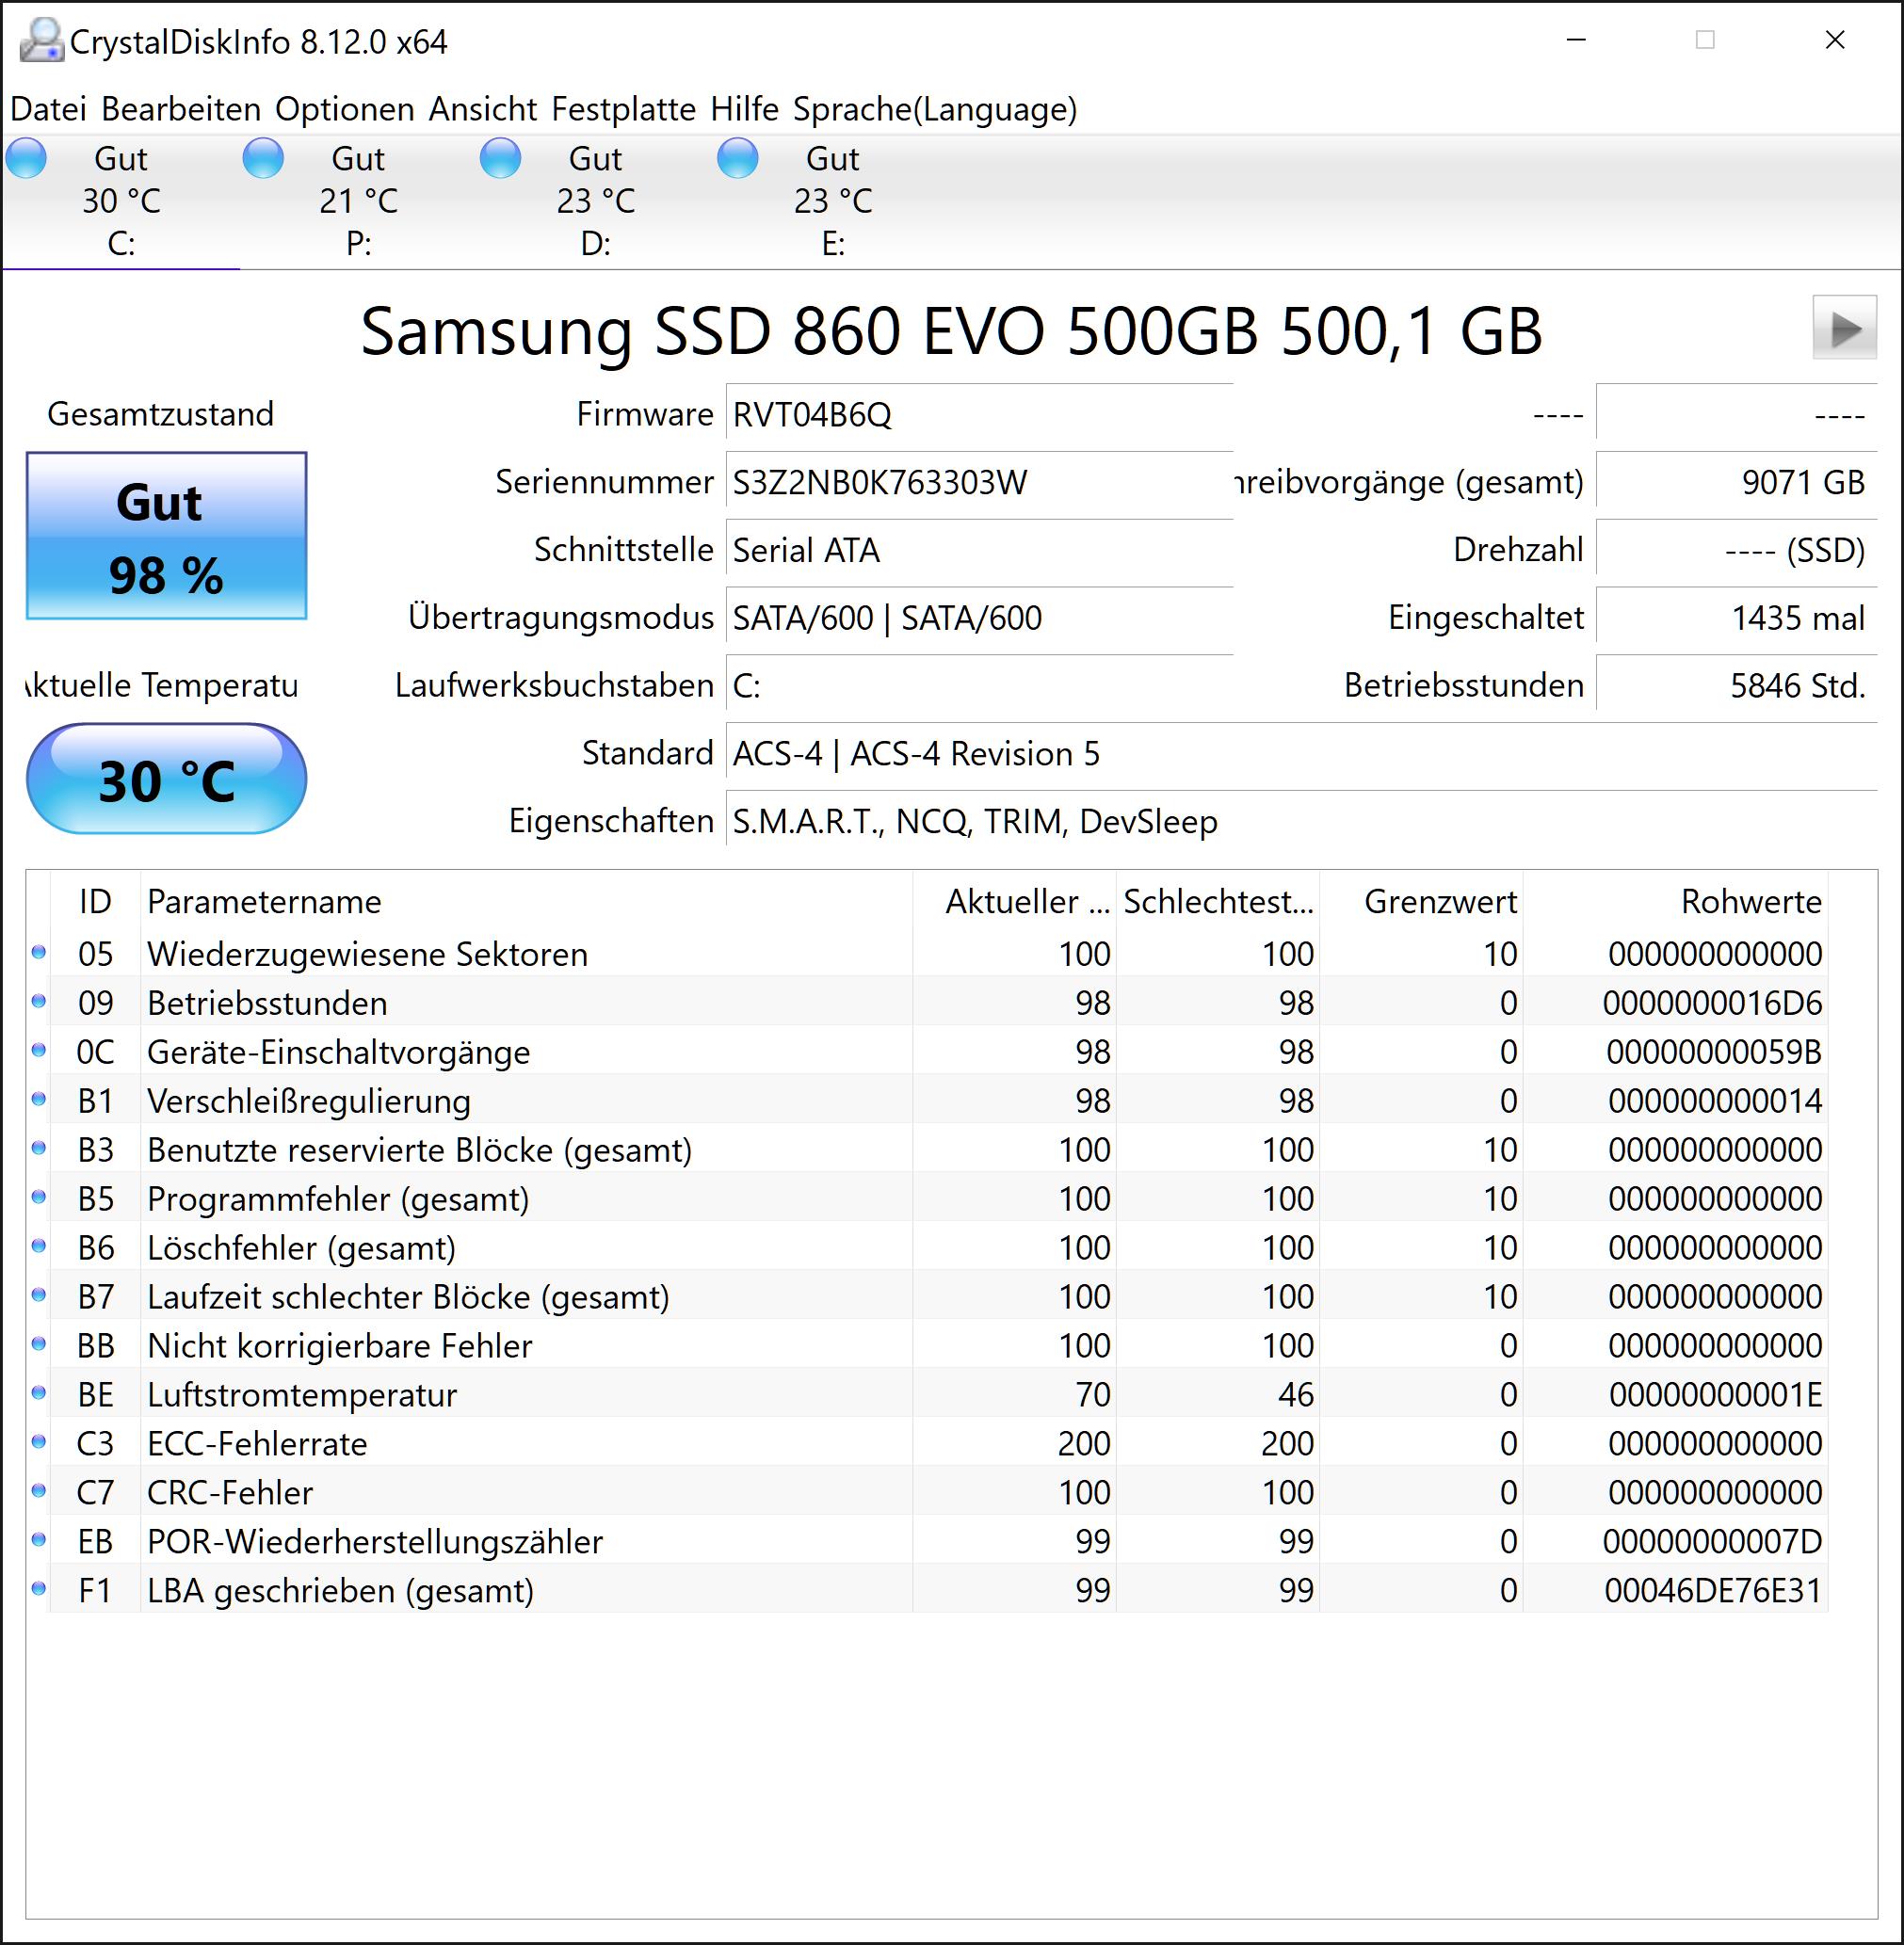Click the blue status orb for drive C:
Screen dimensions: 1904x1945
pyautogui.click(x=27, y=159)
